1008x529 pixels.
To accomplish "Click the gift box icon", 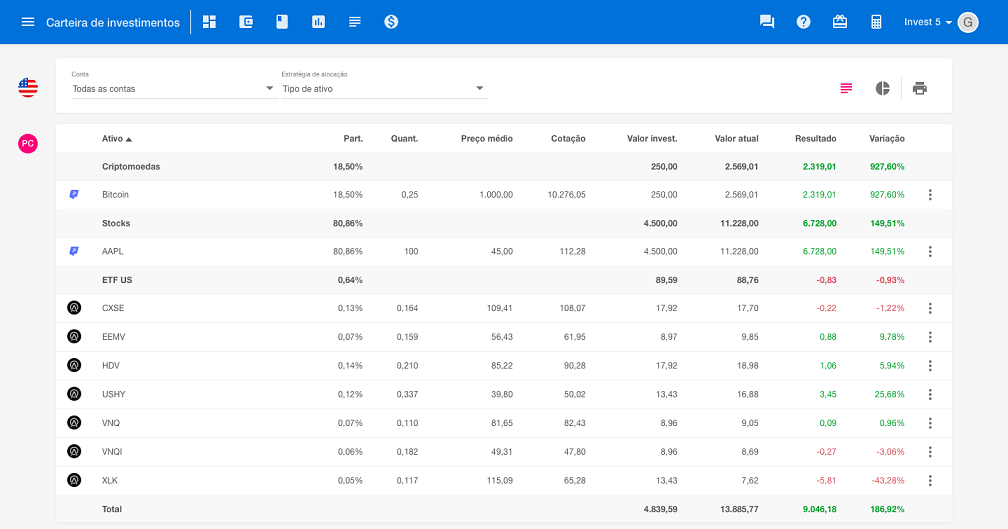I will pyautogui.click(x=840, y=22).
